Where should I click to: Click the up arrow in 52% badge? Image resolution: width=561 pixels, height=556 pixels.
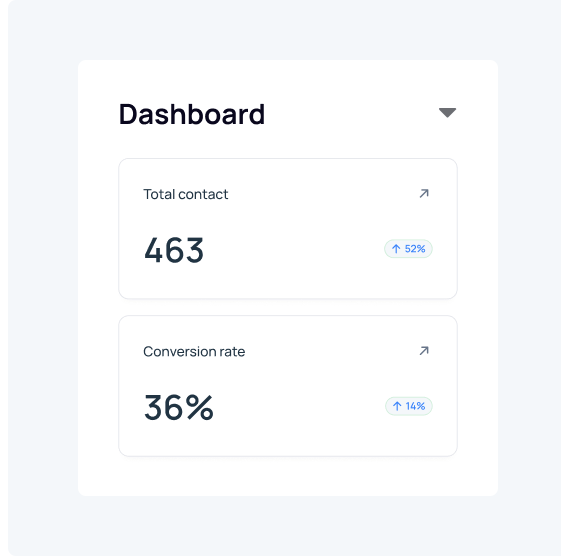pyautogui.click(x=396, y=249)
